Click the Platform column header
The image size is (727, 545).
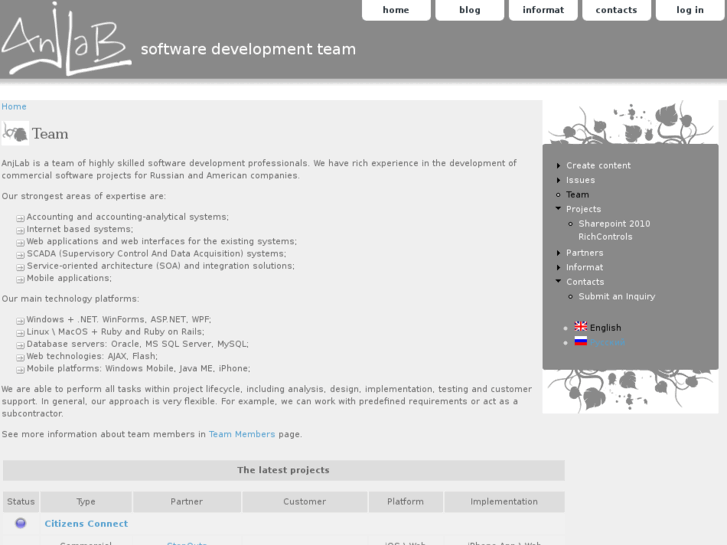[x=406, y=501]
